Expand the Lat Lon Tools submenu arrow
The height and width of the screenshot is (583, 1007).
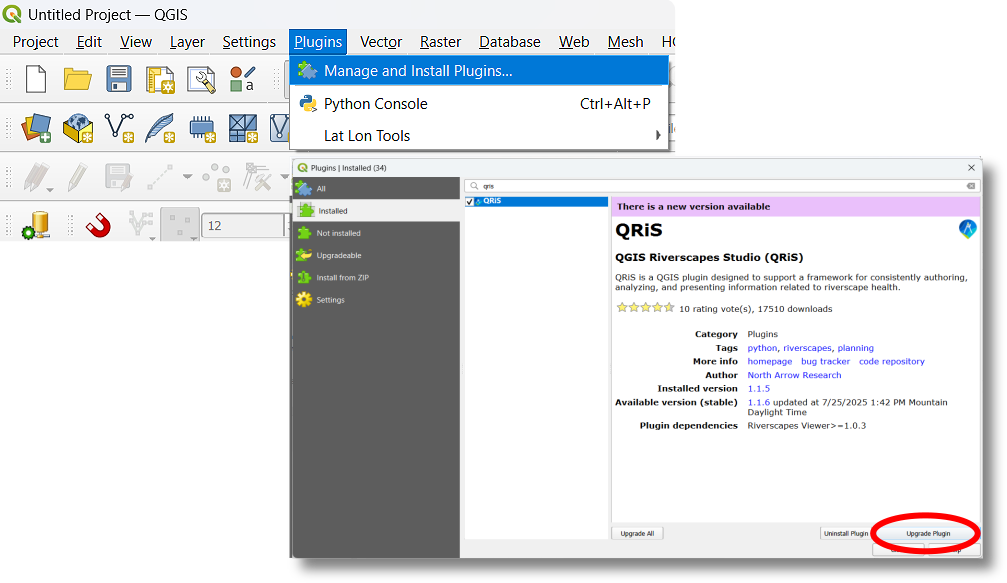[x=658, y=135]
